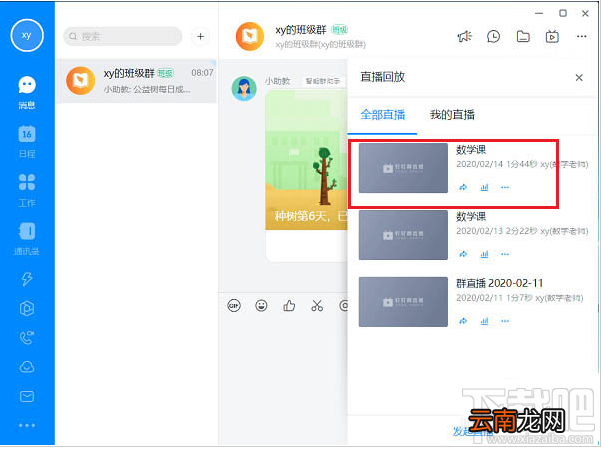View statistics for 2020/02/13 数学课 replay
Screen dimensions: 602x449
(484, 254)
